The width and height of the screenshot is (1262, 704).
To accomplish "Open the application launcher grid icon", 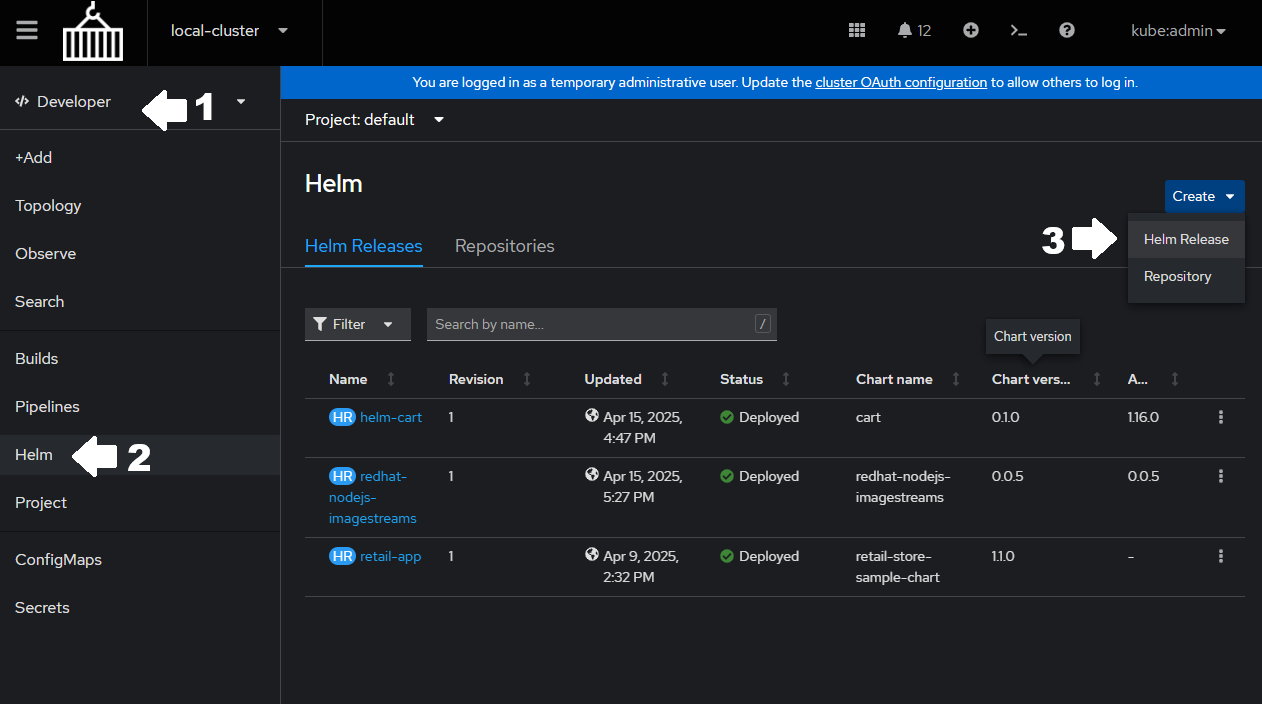I will click(856, 30).
